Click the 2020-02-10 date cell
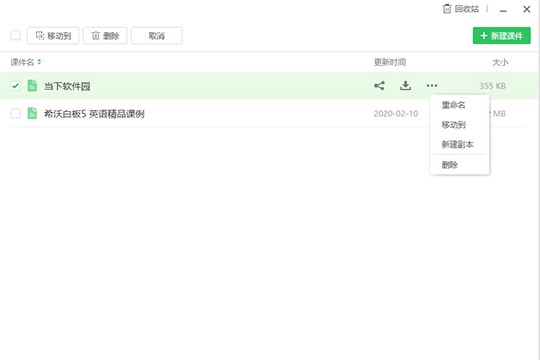The image size is (540, 360). [396, 113]
